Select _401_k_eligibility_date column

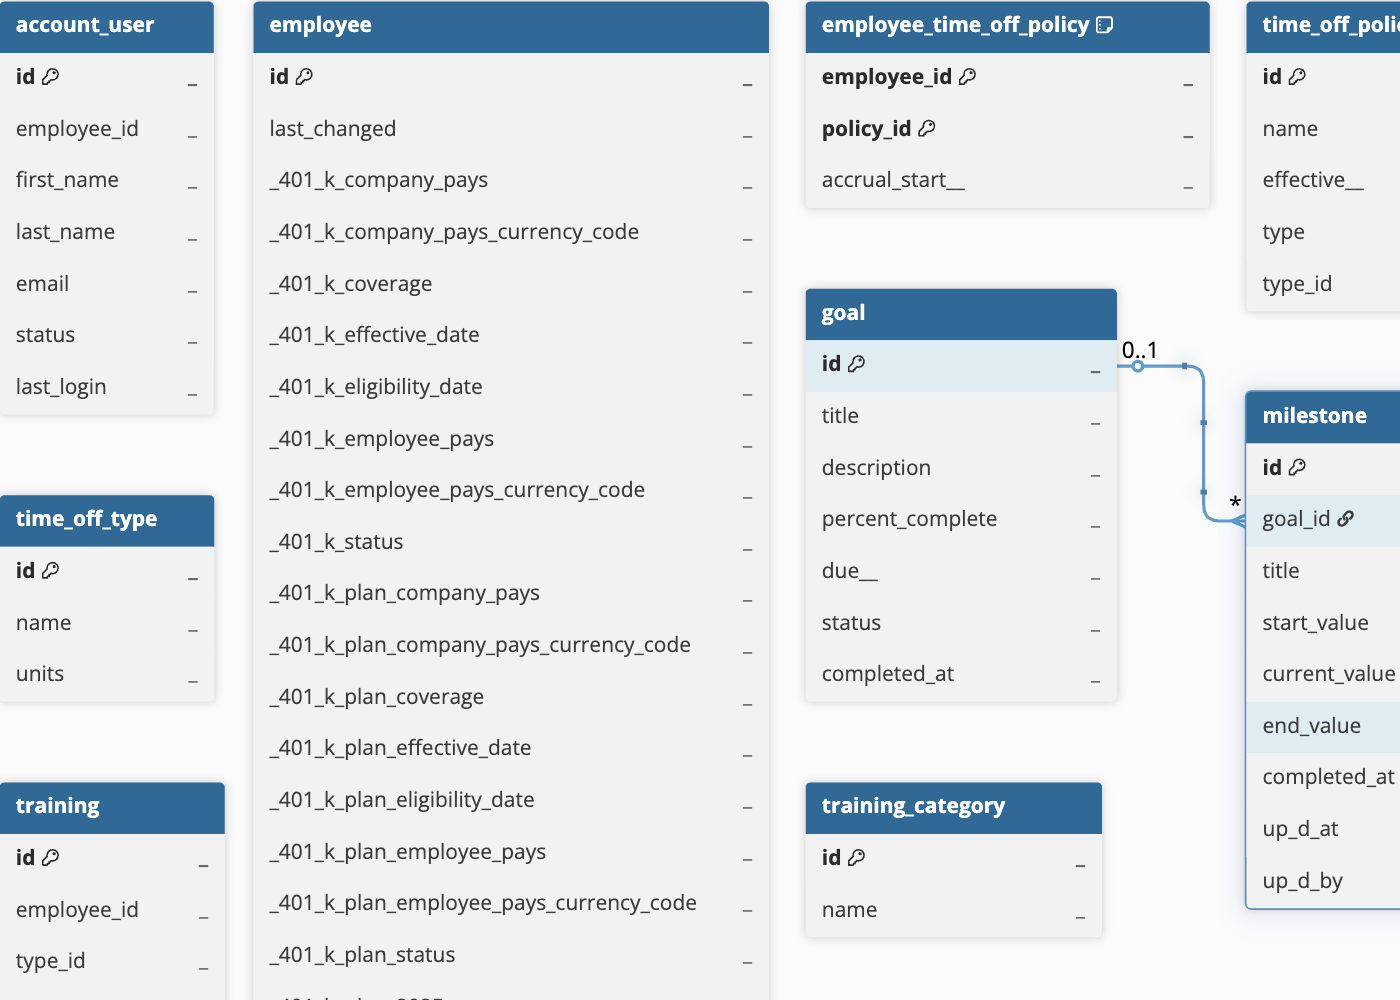coord(511,387)
